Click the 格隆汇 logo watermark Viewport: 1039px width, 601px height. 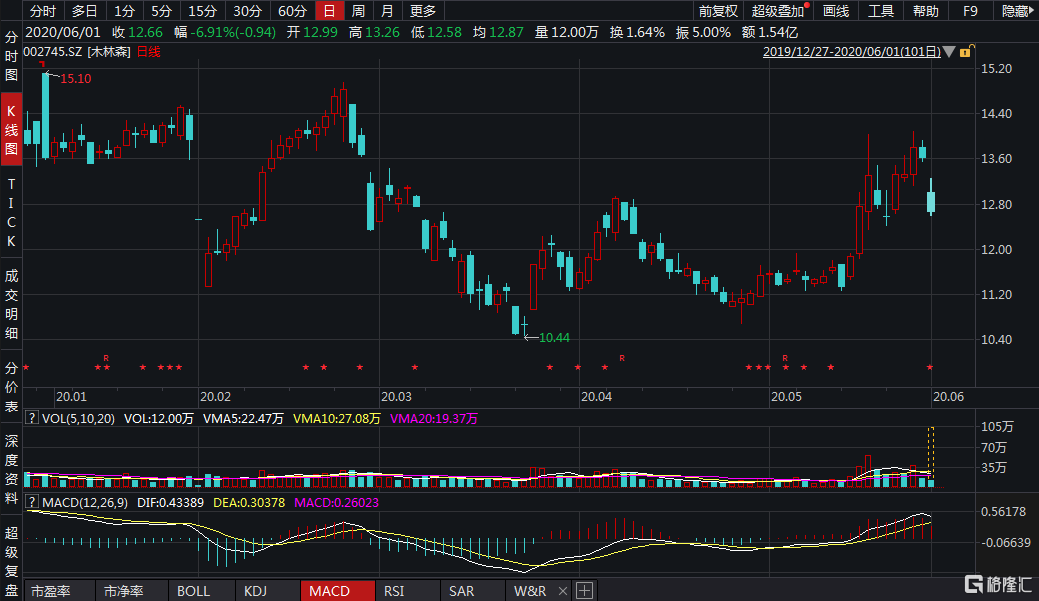point(996,583)
